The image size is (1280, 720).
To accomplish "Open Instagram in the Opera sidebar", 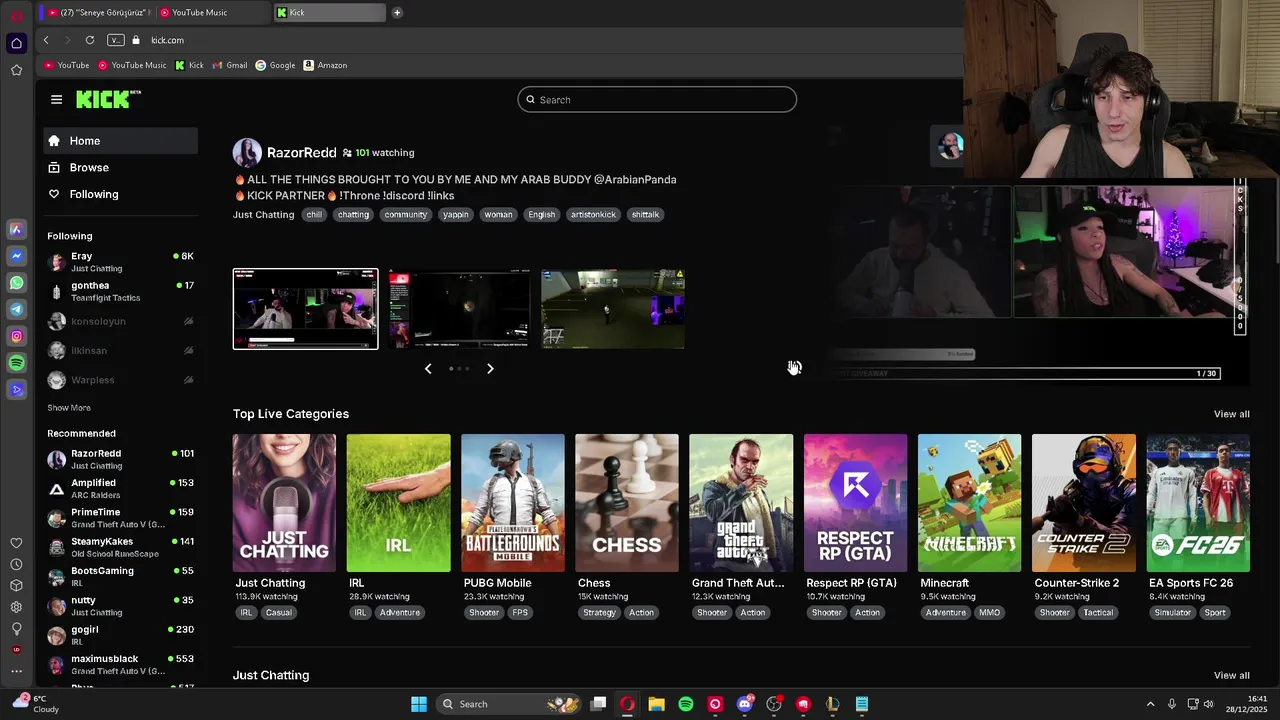I will 16,337.
